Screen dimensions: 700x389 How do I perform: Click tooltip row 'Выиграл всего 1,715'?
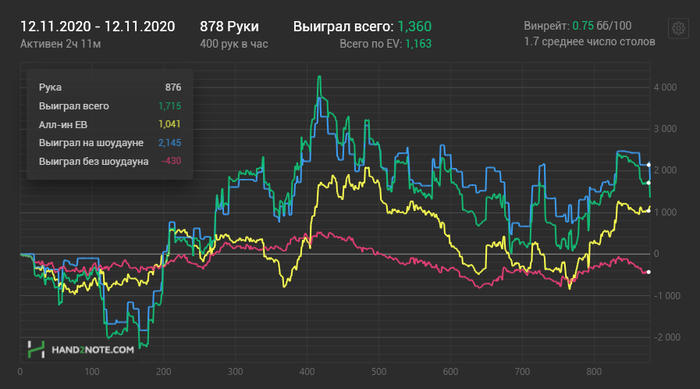pos(110,106)
